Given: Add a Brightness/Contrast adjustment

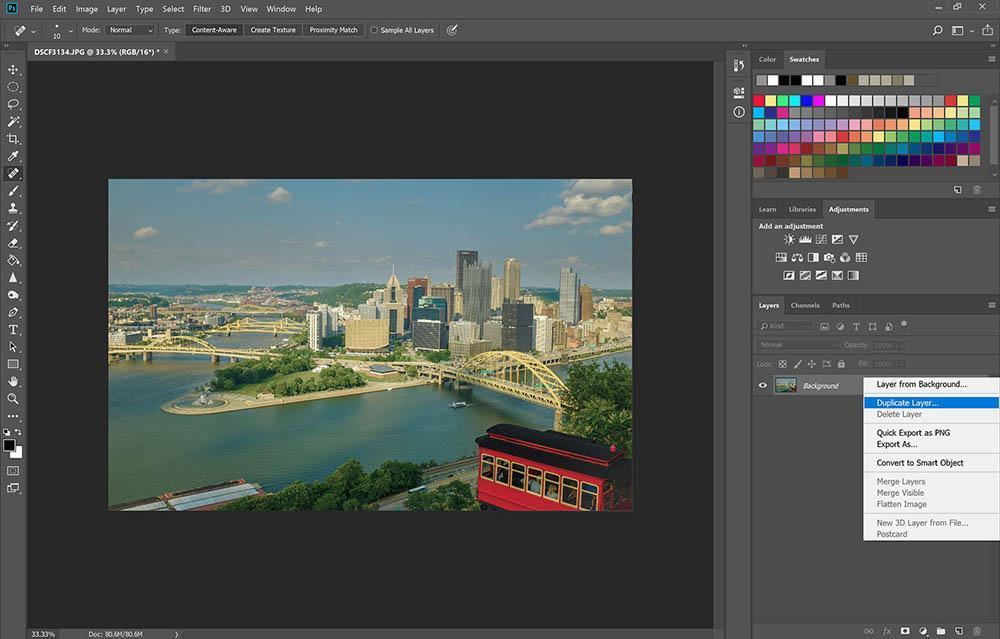Looking at the screenshot, I should pyautogui.click(x=789, y=240).
